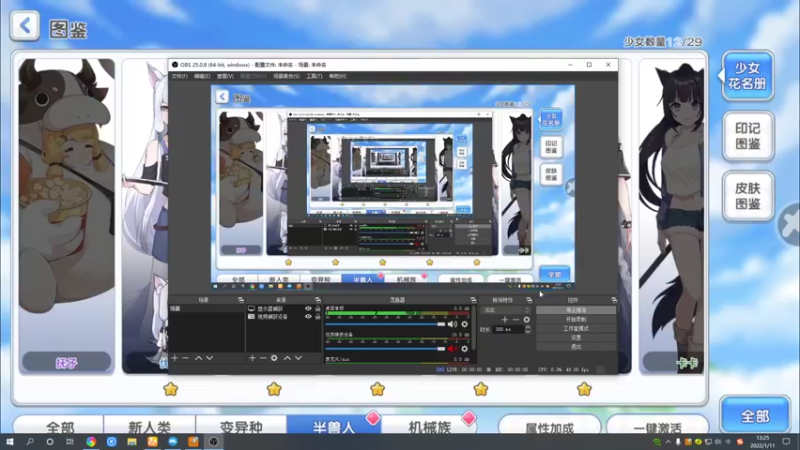This screenshot has height=450, width=800.
Task: Open source properties gear in Sources panel
Action: pos(274,358)
